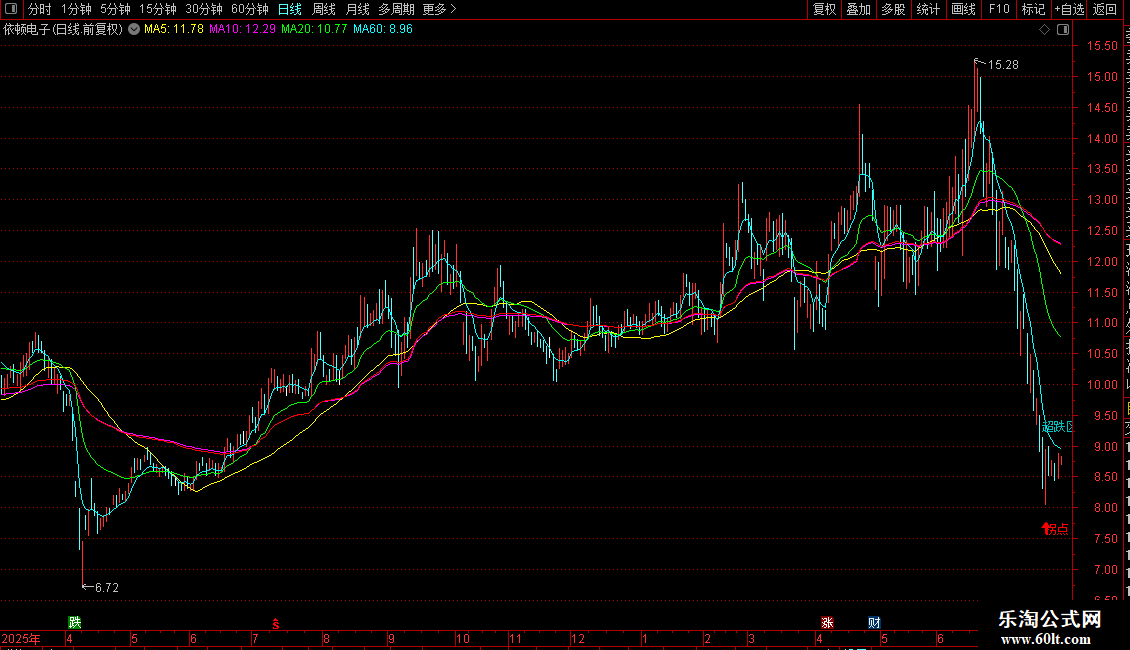Click the green 跌 event marker
The height and width of the screenshot is (650, 1130).
click(74, 623)
